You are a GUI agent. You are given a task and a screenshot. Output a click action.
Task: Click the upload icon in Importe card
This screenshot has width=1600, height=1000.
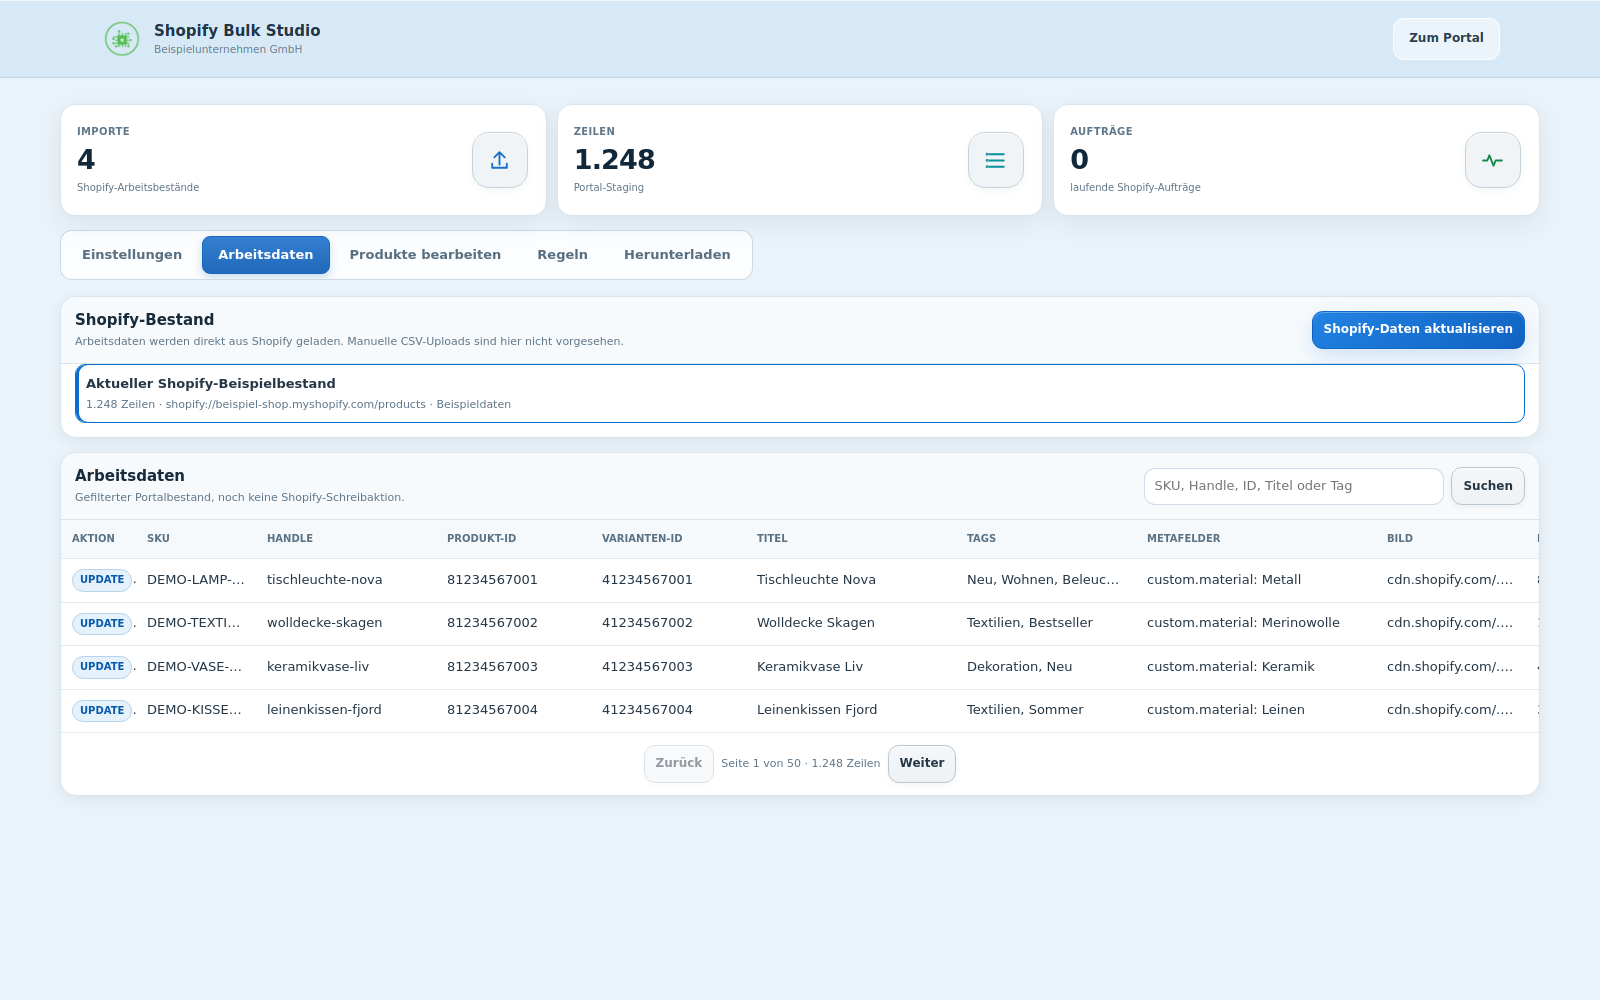click(x=500, y=160)
